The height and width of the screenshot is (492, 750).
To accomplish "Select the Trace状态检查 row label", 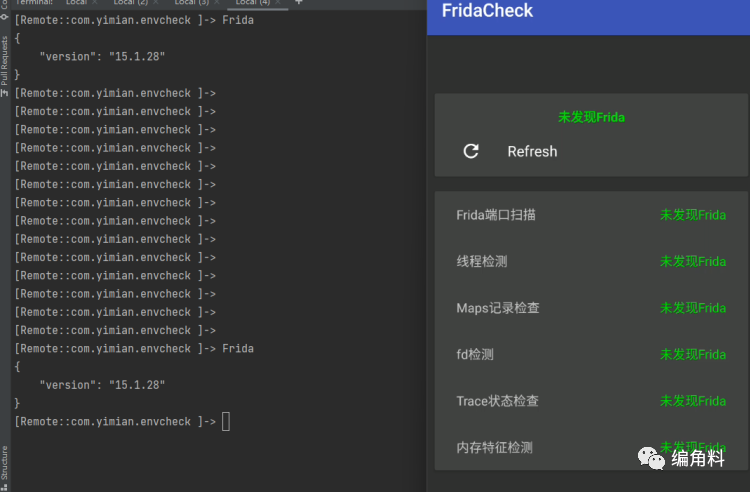I will [x=497, y=401].
